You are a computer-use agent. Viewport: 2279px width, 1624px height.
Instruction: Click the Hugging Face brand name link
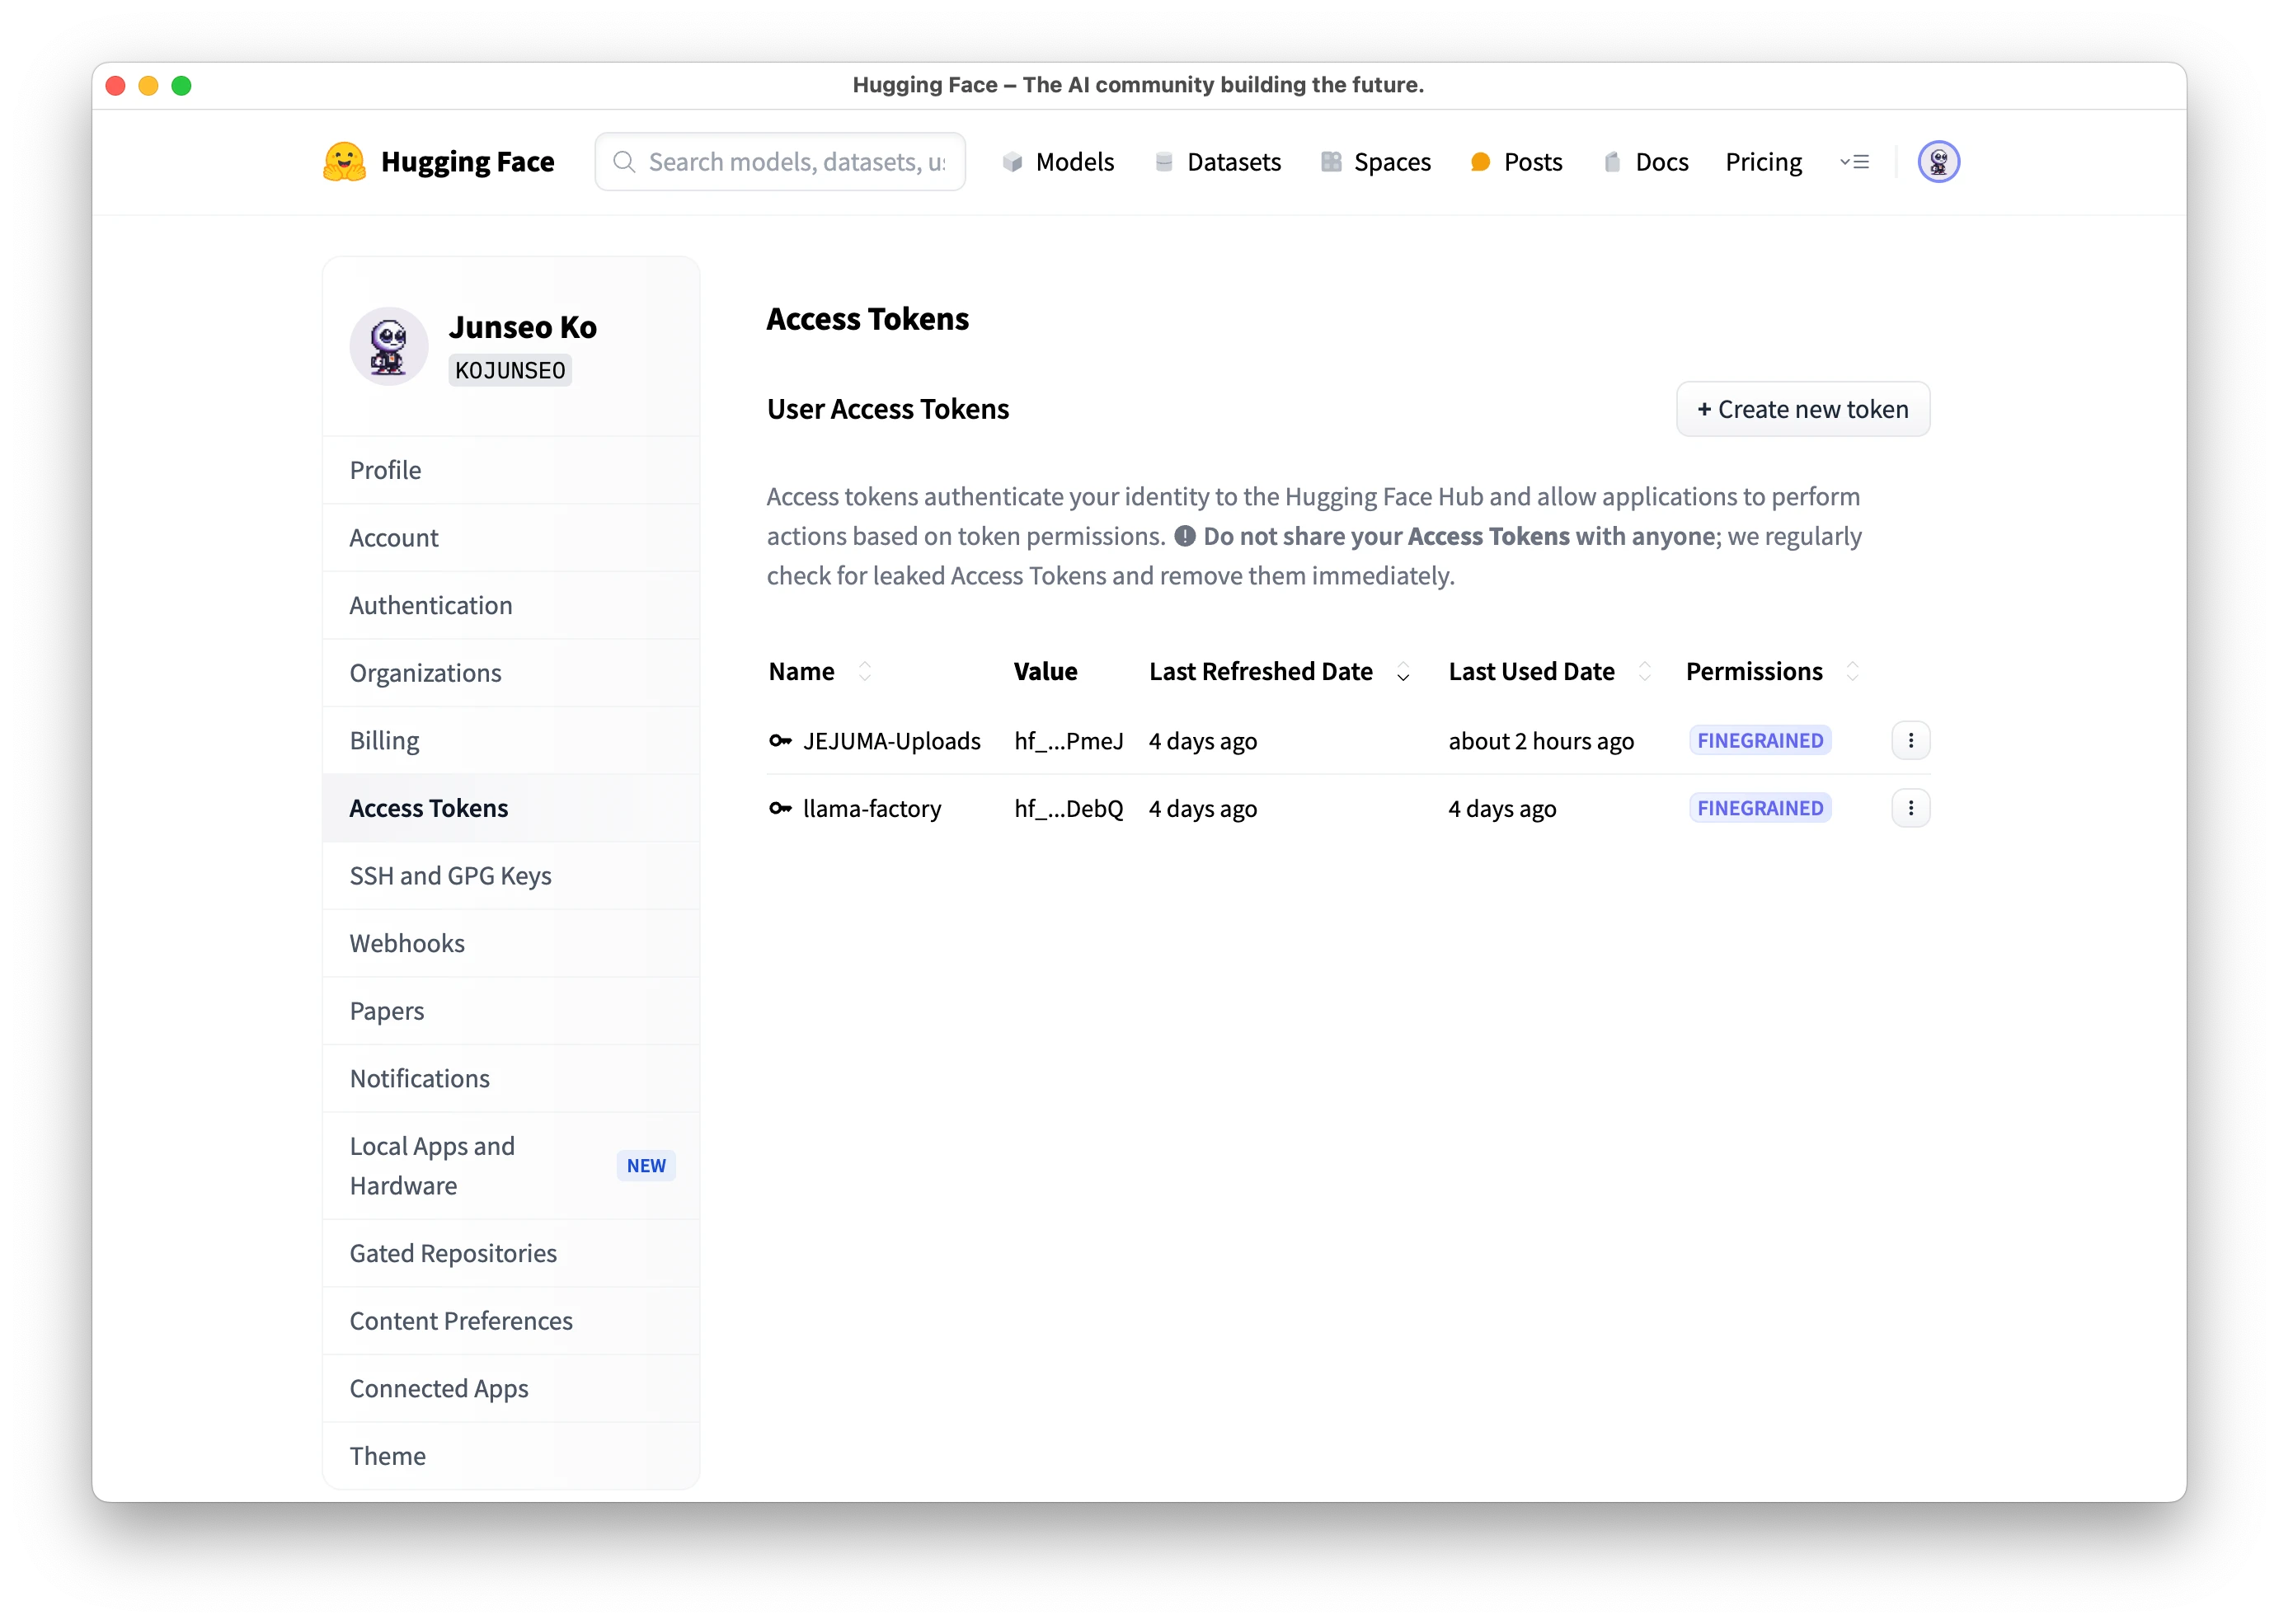(467, 162)
